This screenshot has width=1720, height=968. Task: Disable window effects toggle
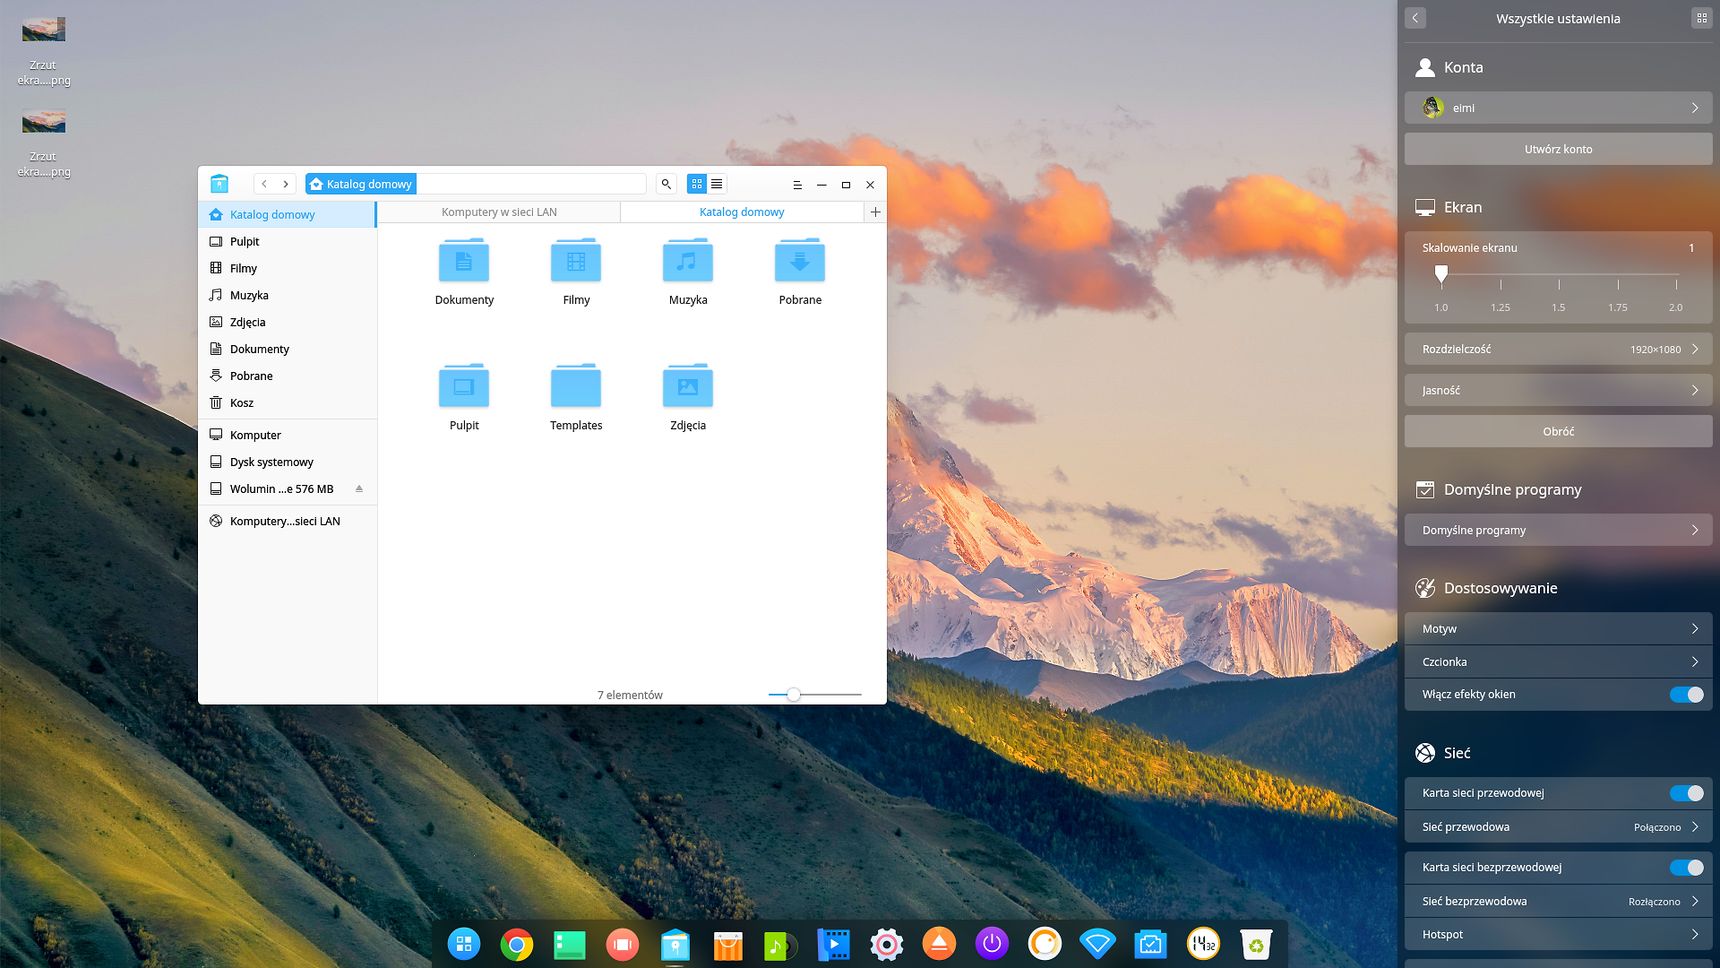[x=1687, y=694]
